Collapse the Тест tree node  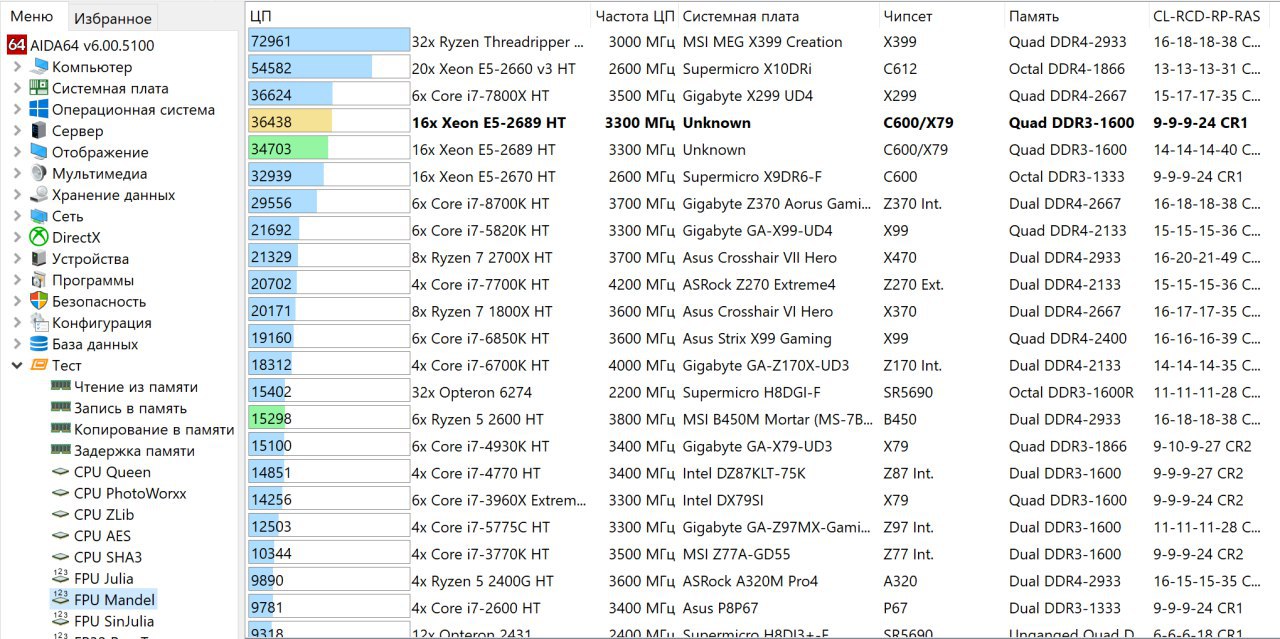click(x=17, y=366)
